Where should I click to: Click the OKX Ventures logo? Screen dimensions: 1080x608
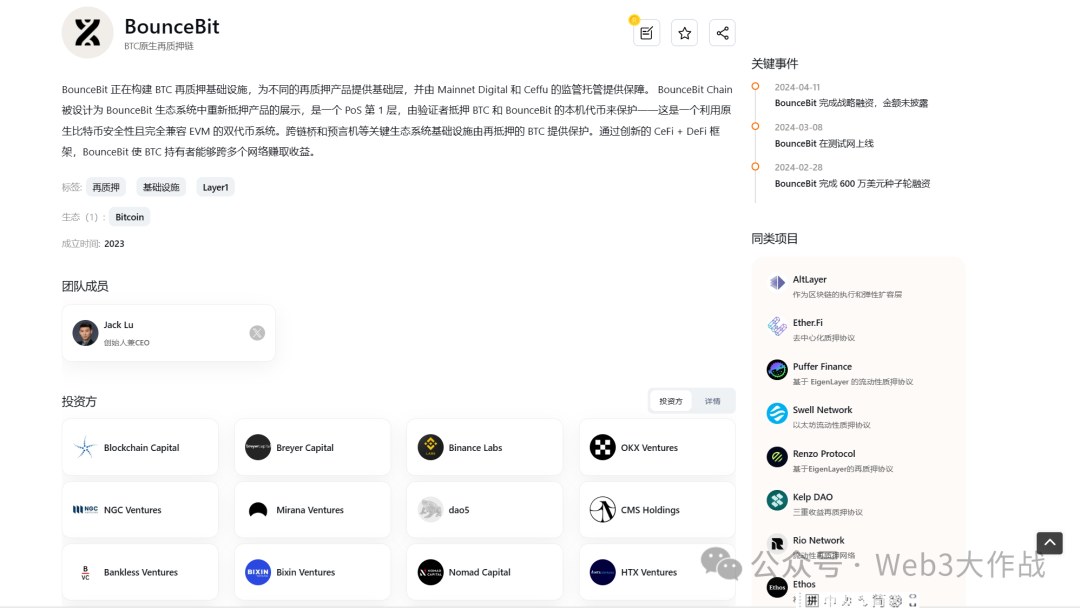pyautogui.click(x=603, y=448)
